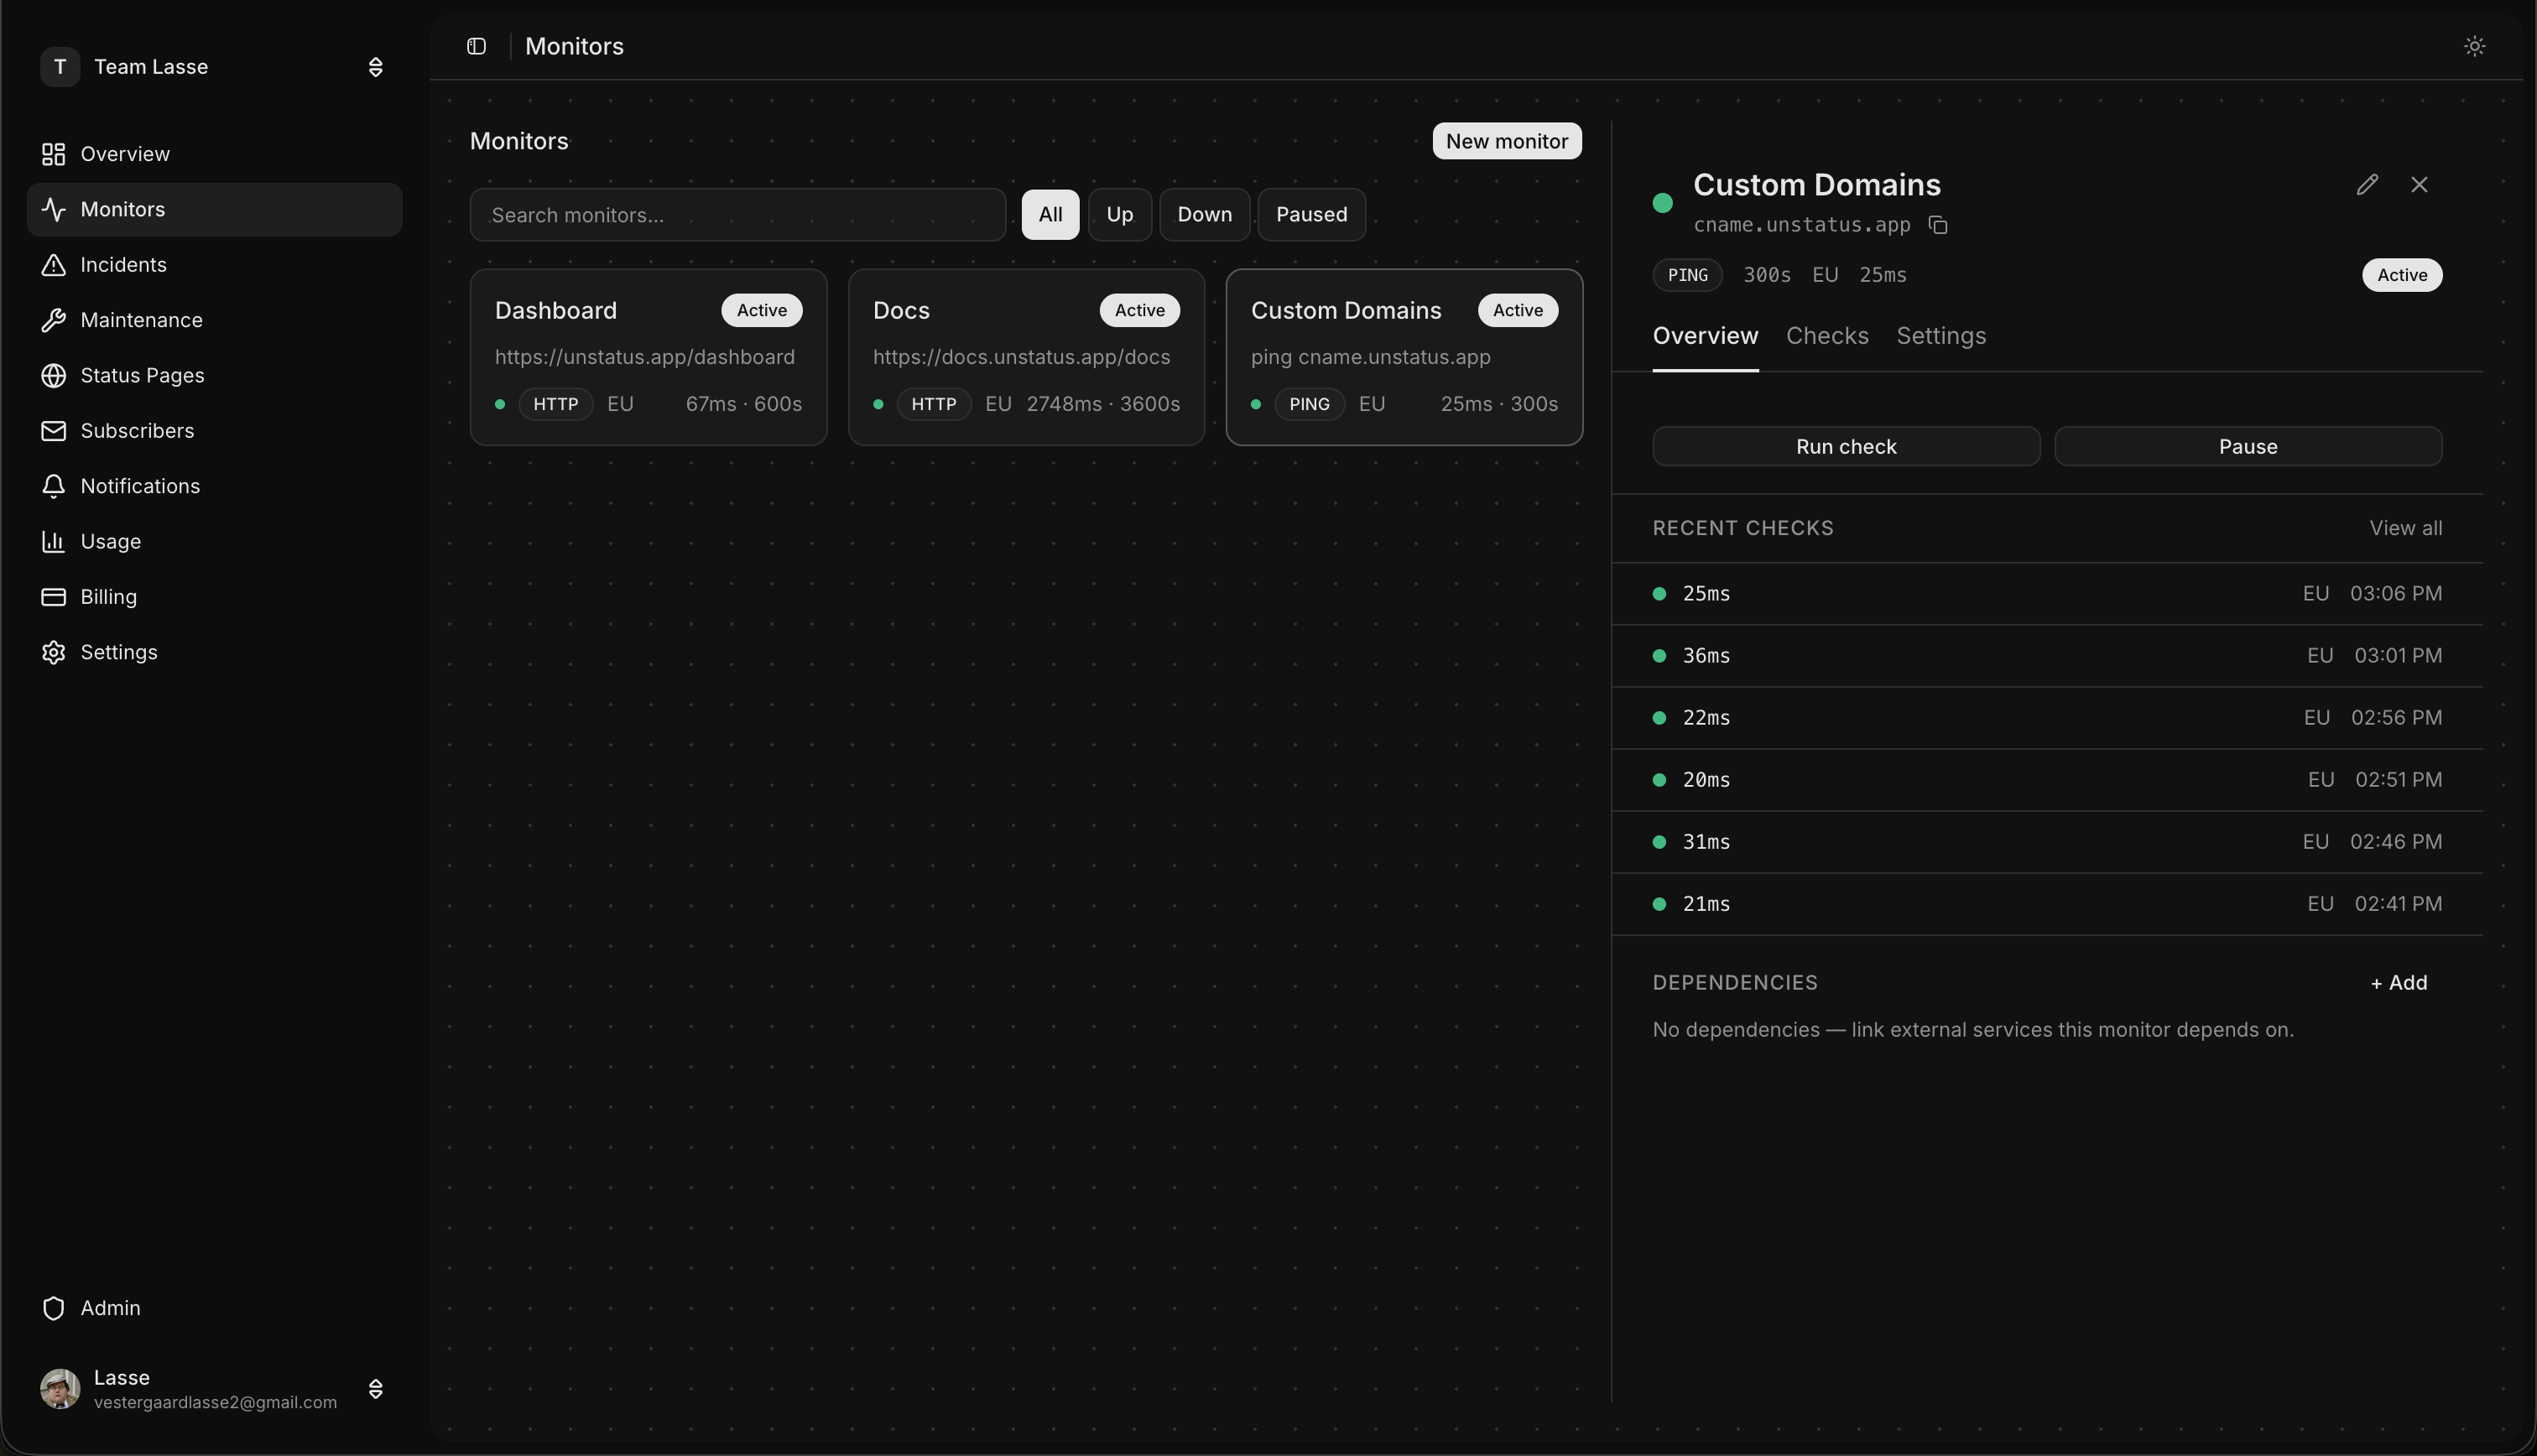2537x1456 pixels.
Task: Click the Admin shield icon
Action: coord(55,1307)
